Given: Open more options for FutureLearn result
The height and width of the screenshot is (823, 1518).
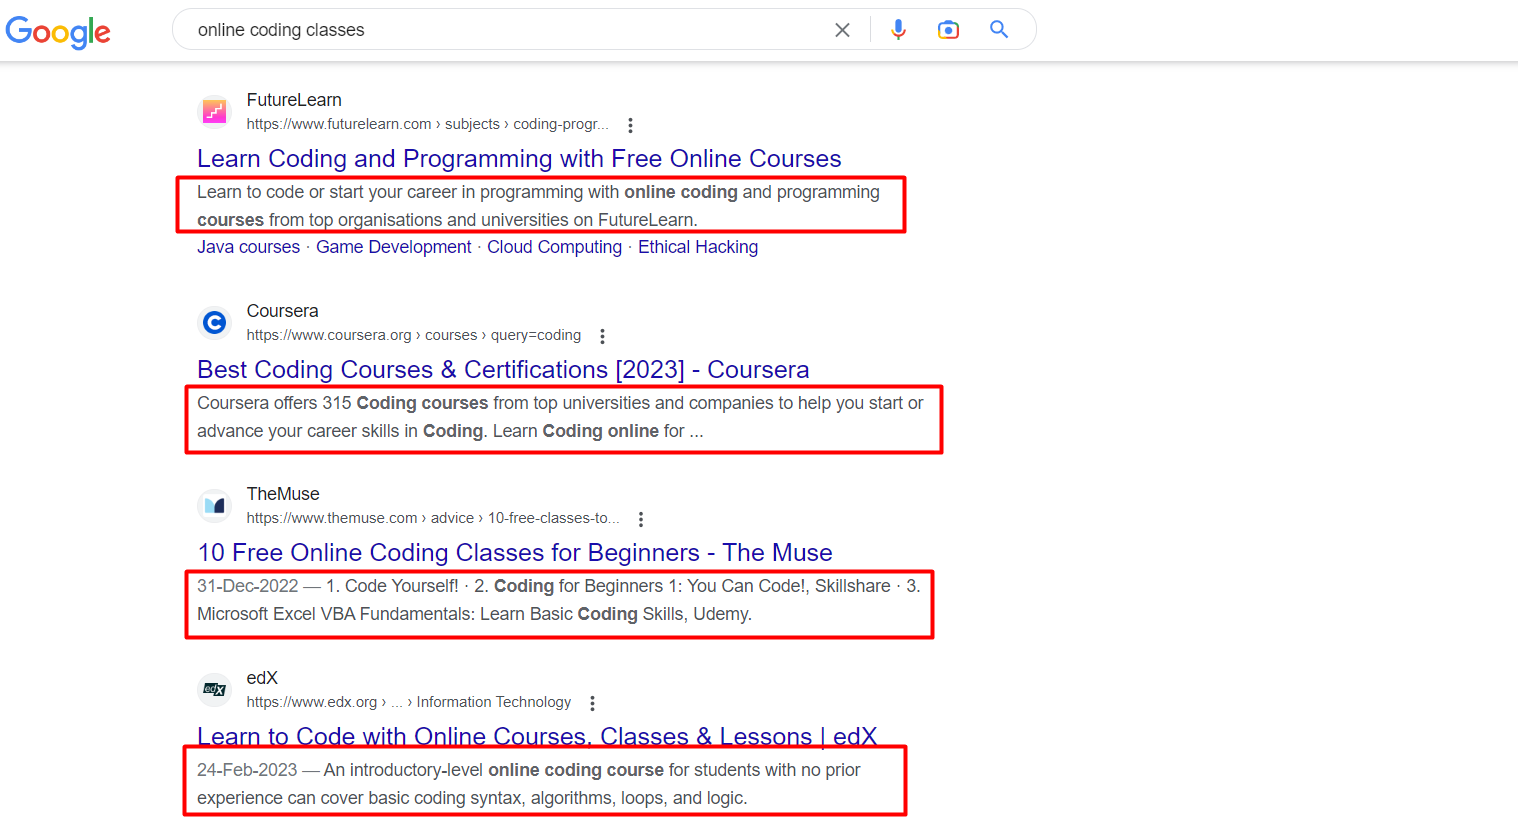Looking at the screenshot, I should point(630,125).
